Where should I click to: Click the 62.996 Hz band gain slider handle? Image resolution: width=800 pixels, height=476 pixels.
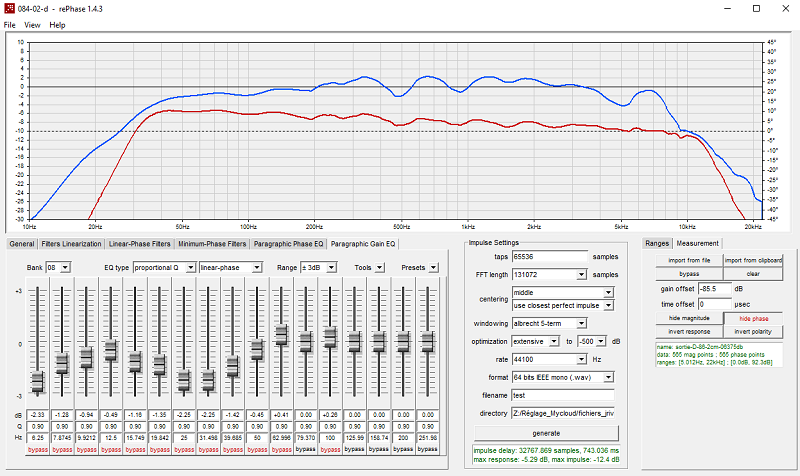[281, 335]
